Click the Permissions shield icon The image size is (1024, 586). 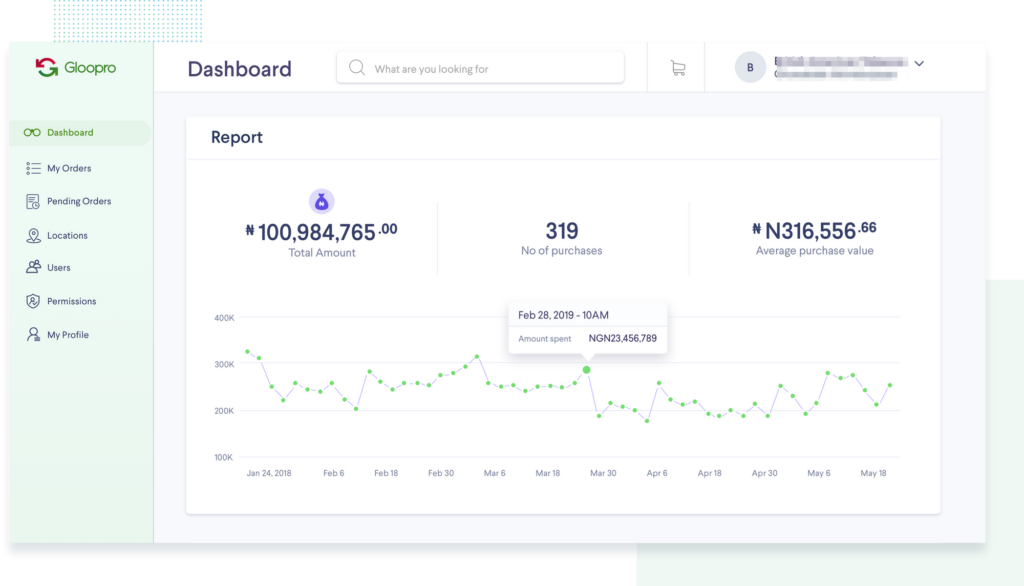(33, 301)
